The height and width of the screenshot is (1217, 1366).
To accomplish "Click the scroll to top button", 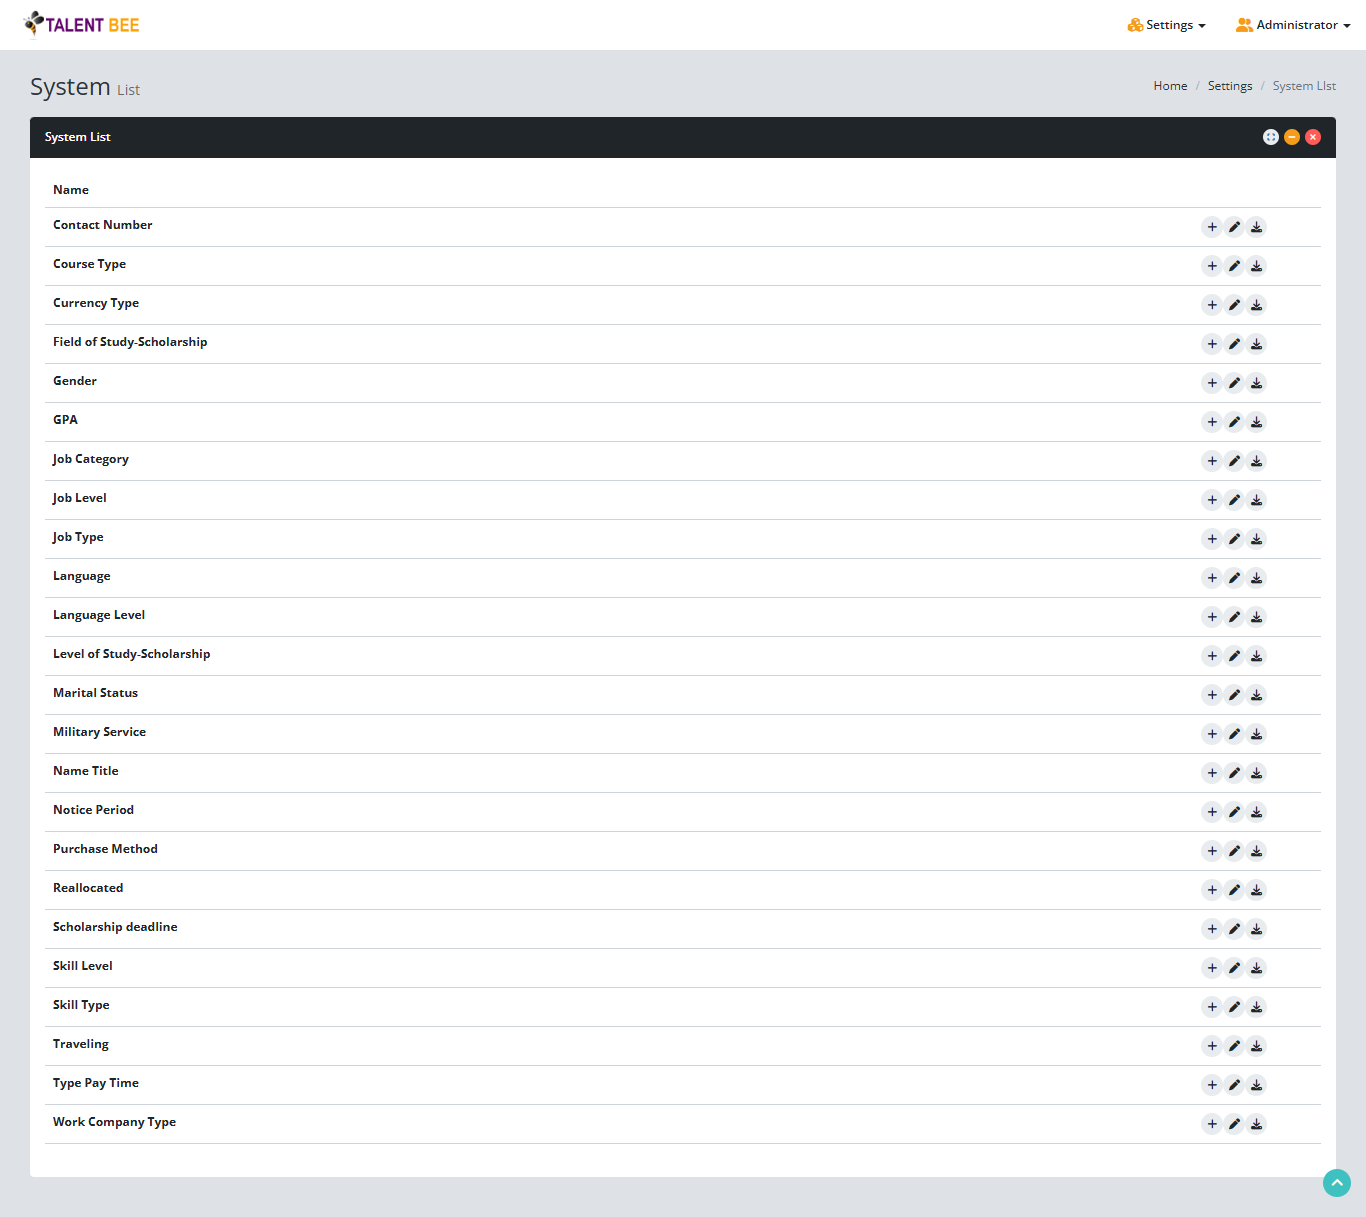I will (1336, 1183).
